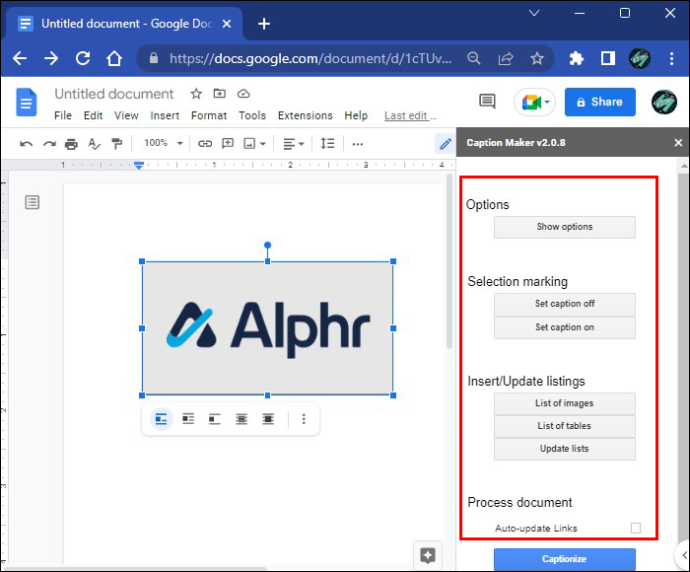The image size is (690, 572).
Task: Click the Share button
Action: pyautogui.click(x=600, y=102)
